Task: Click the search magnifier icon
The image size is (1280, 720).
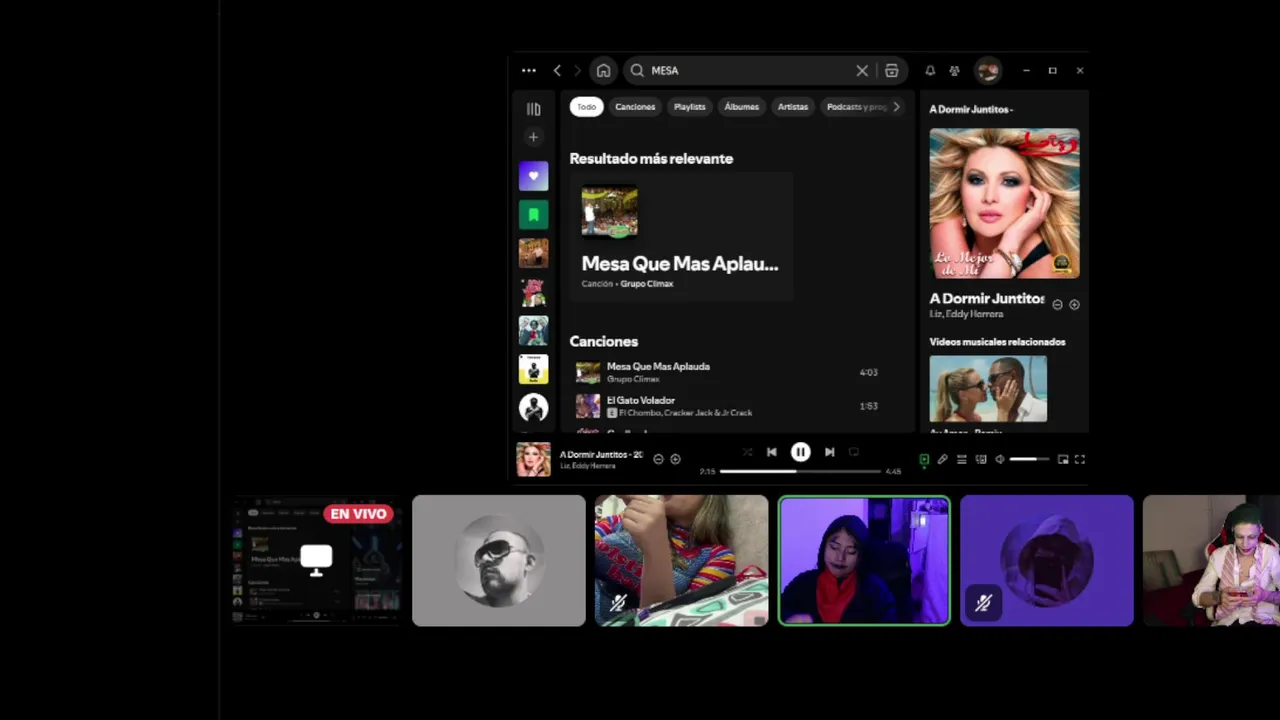Action: 637,71
